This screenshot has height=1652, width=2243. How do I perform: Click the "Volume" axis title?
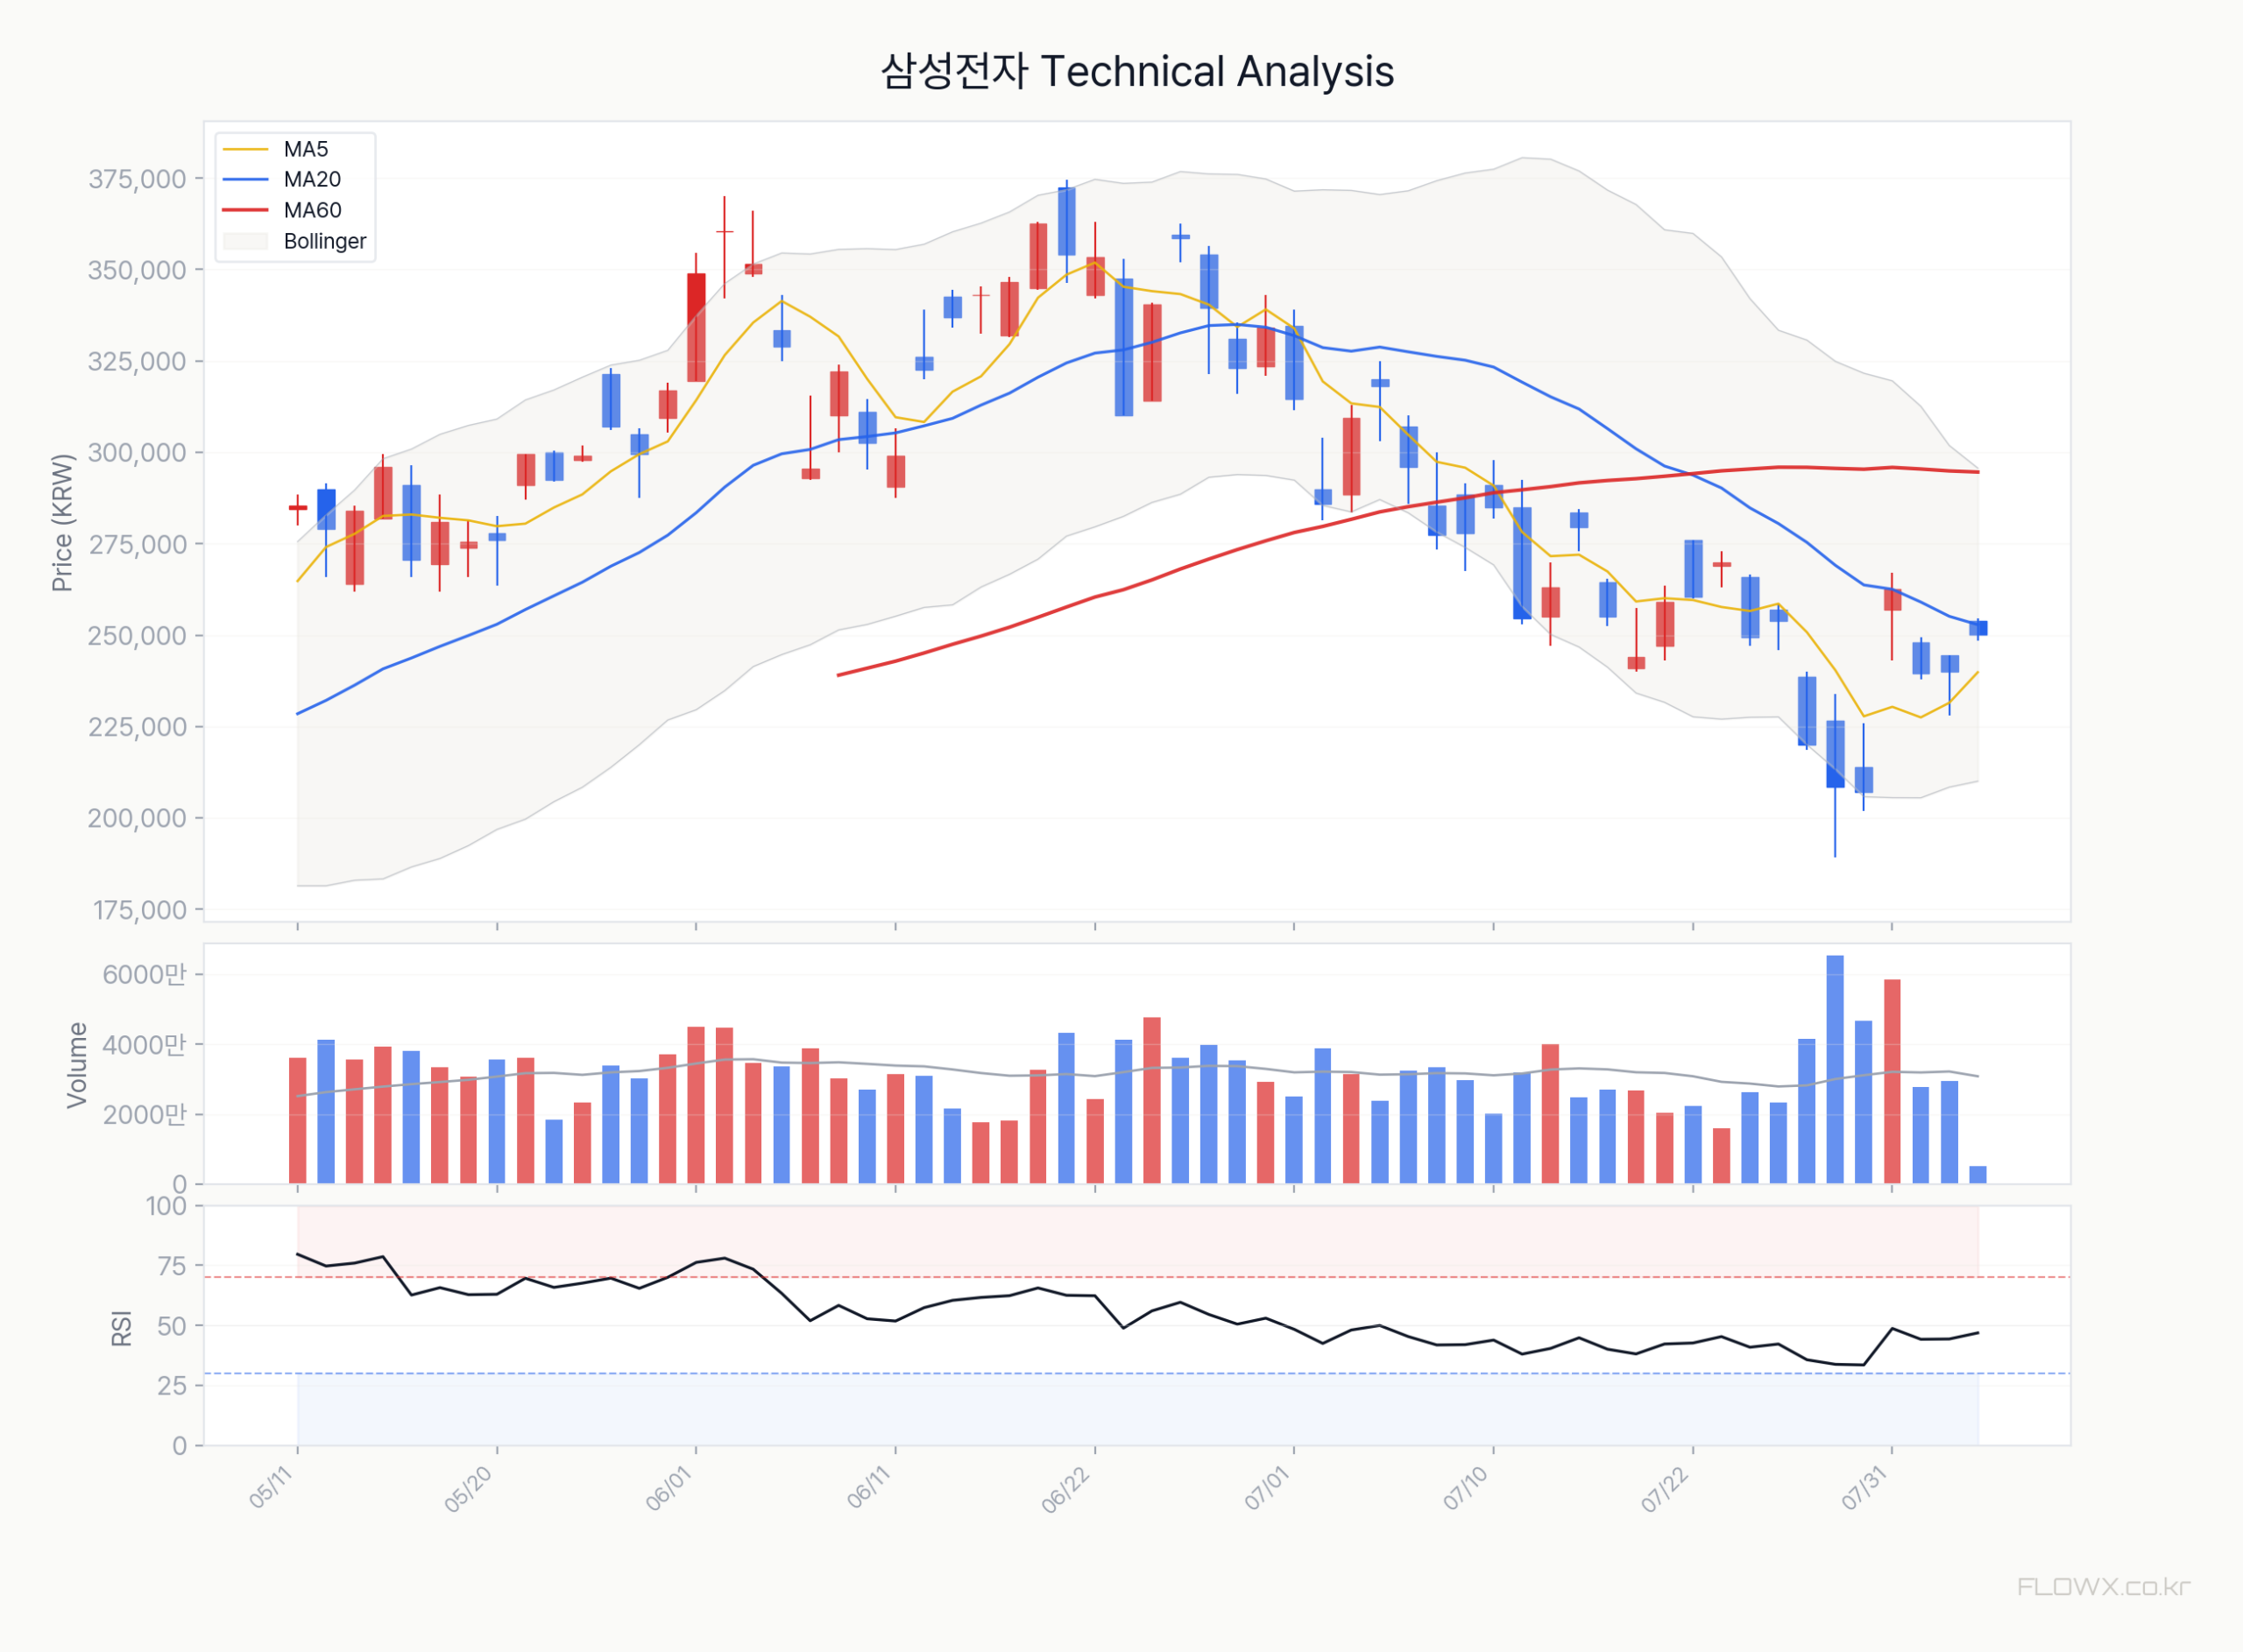coord(76,1065)
